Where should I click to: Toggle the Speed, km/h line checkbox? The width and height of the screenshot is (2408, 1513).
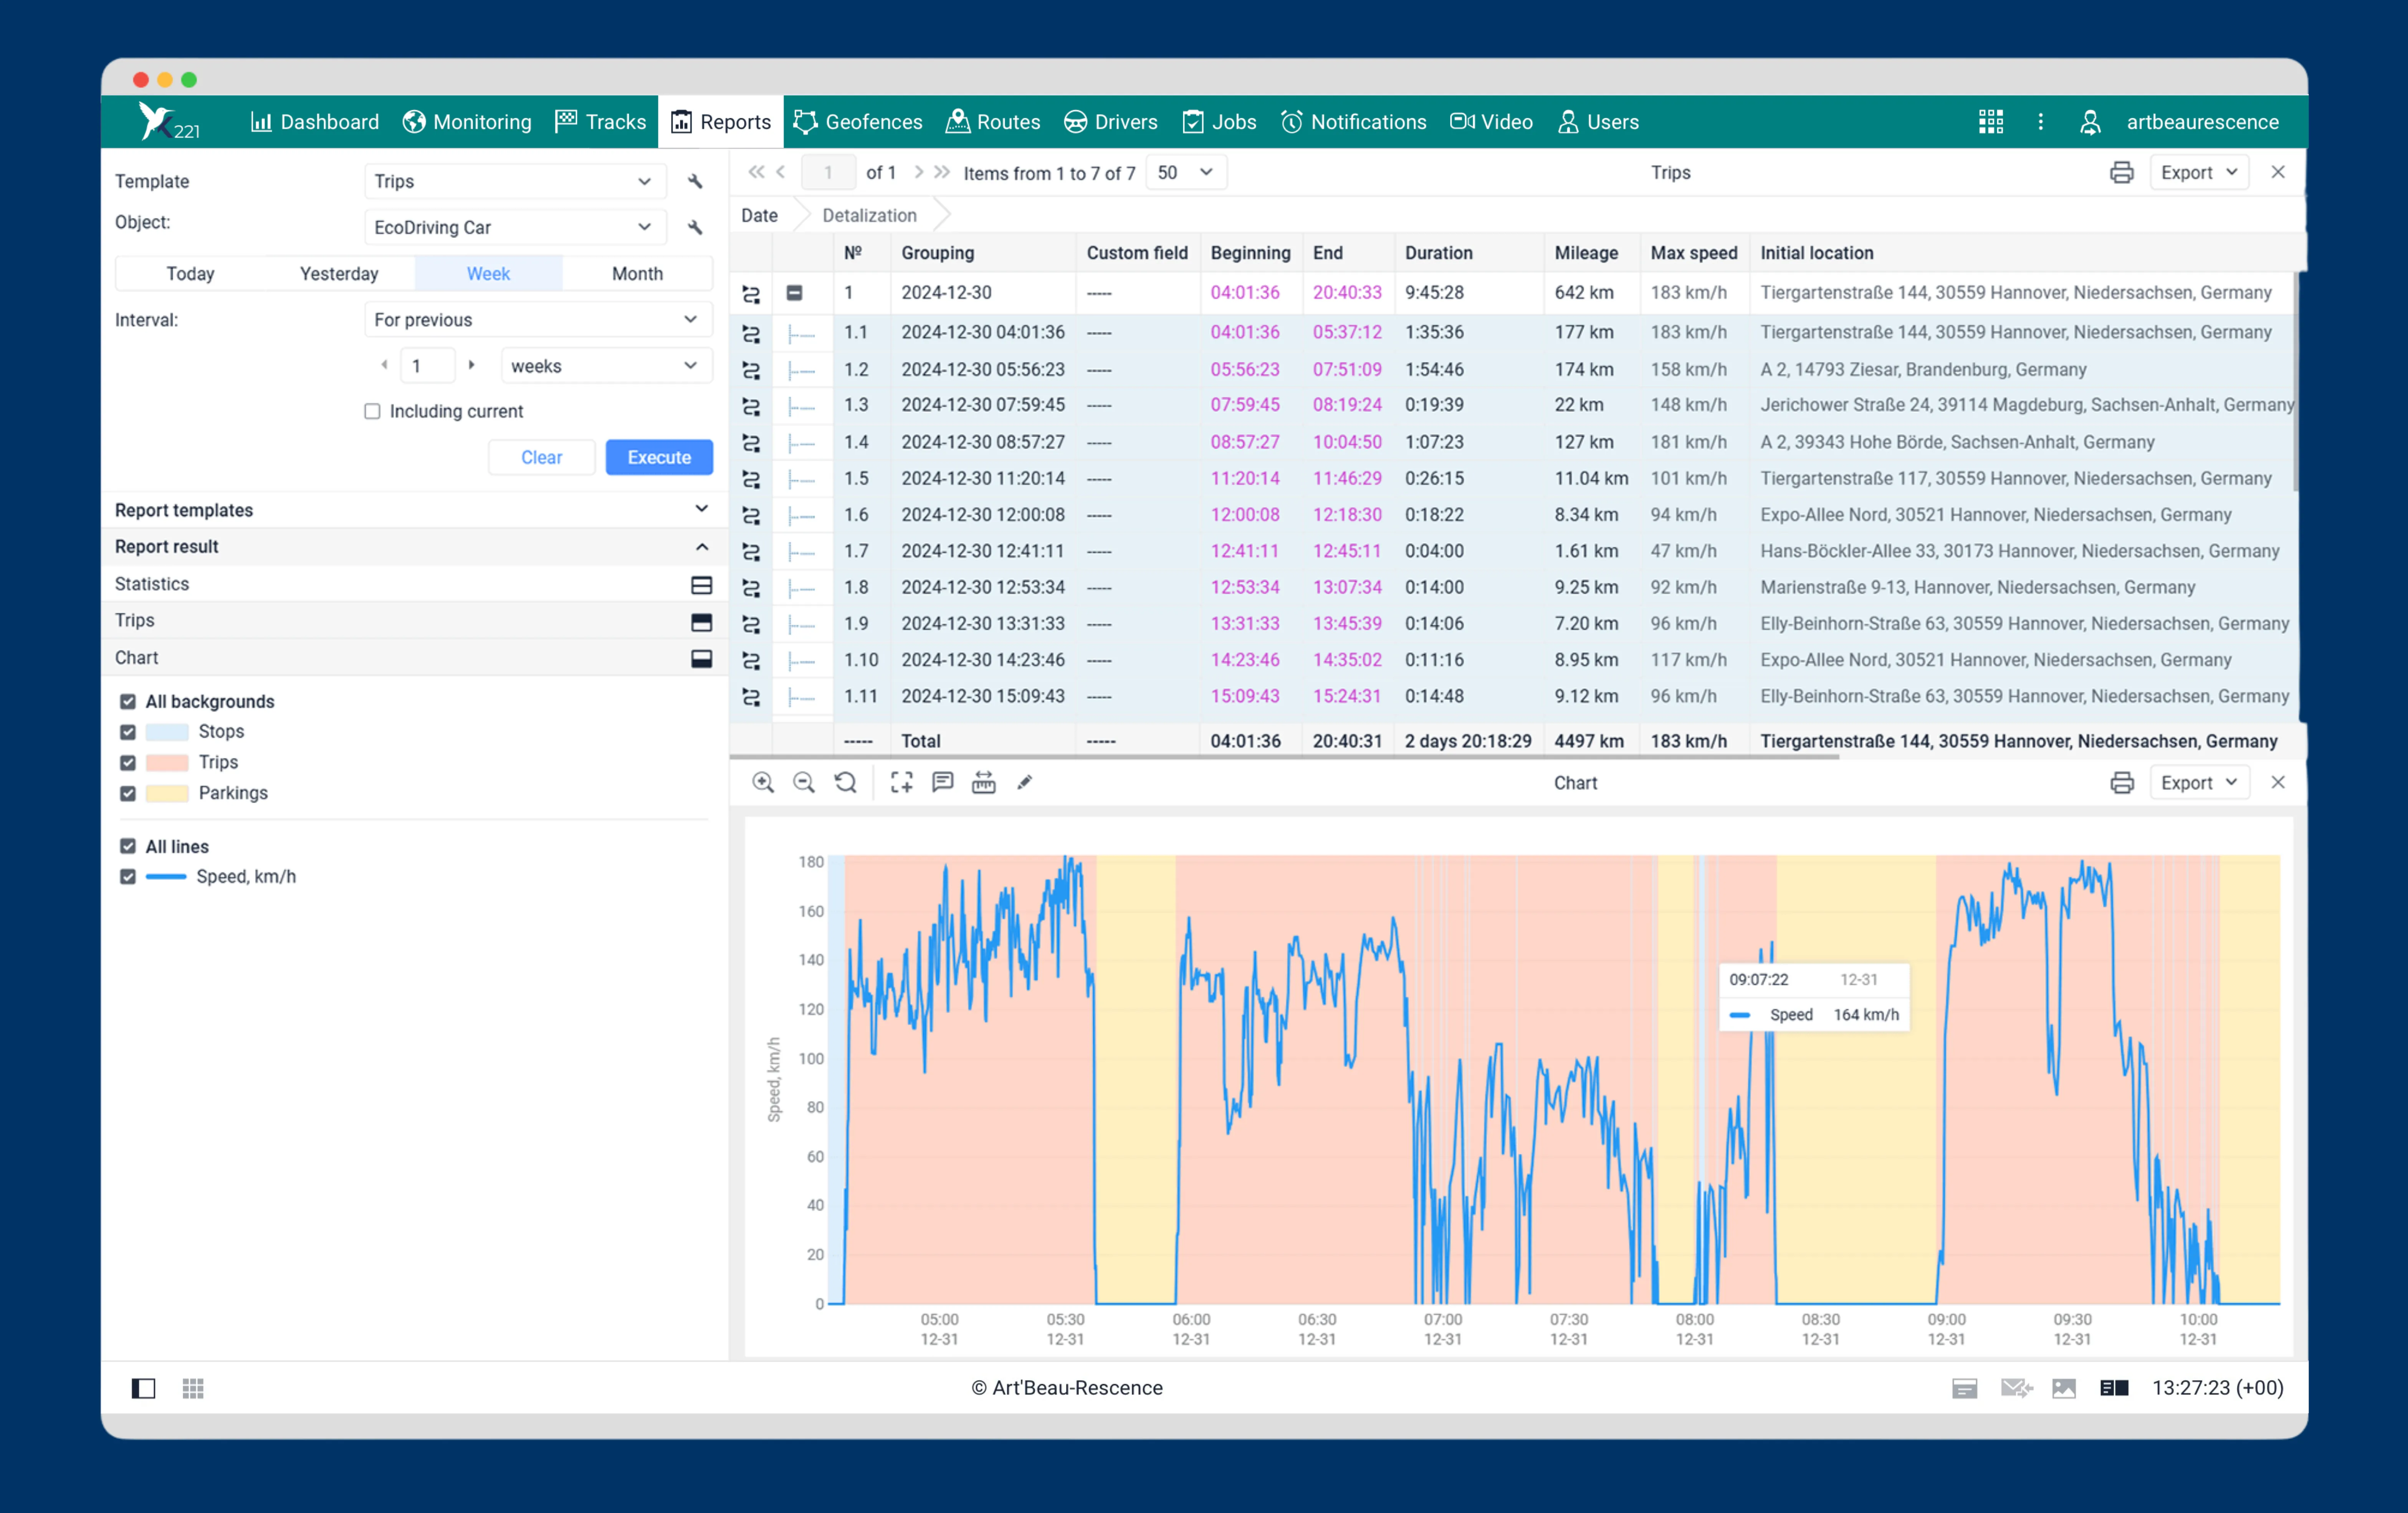click(x=128, y=877)
